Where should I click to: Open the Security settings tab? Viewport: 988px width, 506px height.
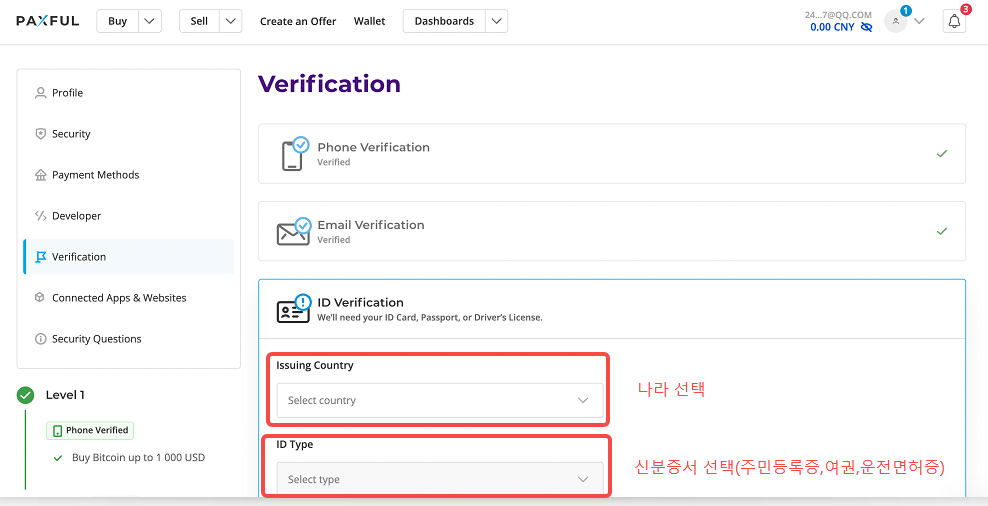coord(71,134)
